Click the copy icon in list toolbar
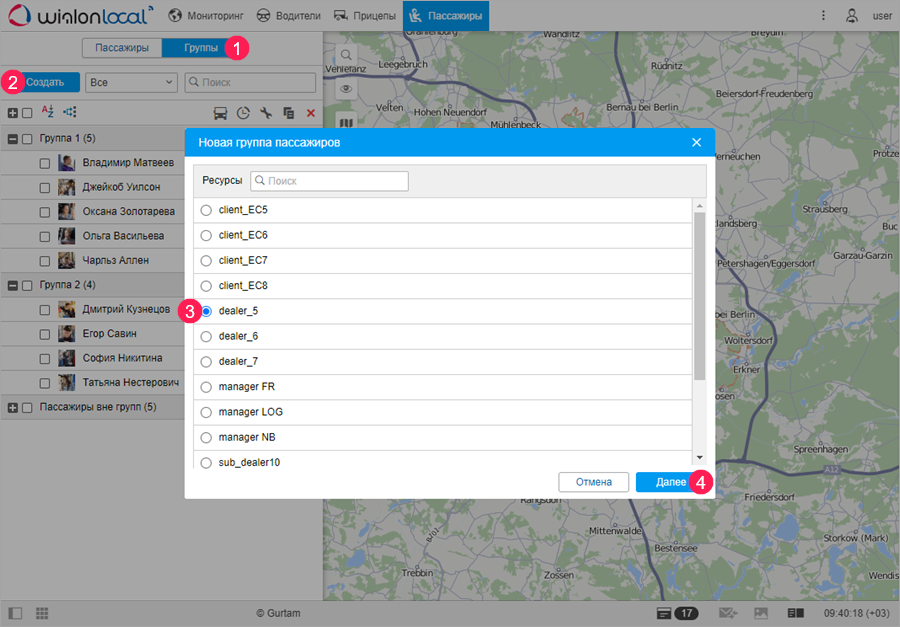 [x=289, y=113]
